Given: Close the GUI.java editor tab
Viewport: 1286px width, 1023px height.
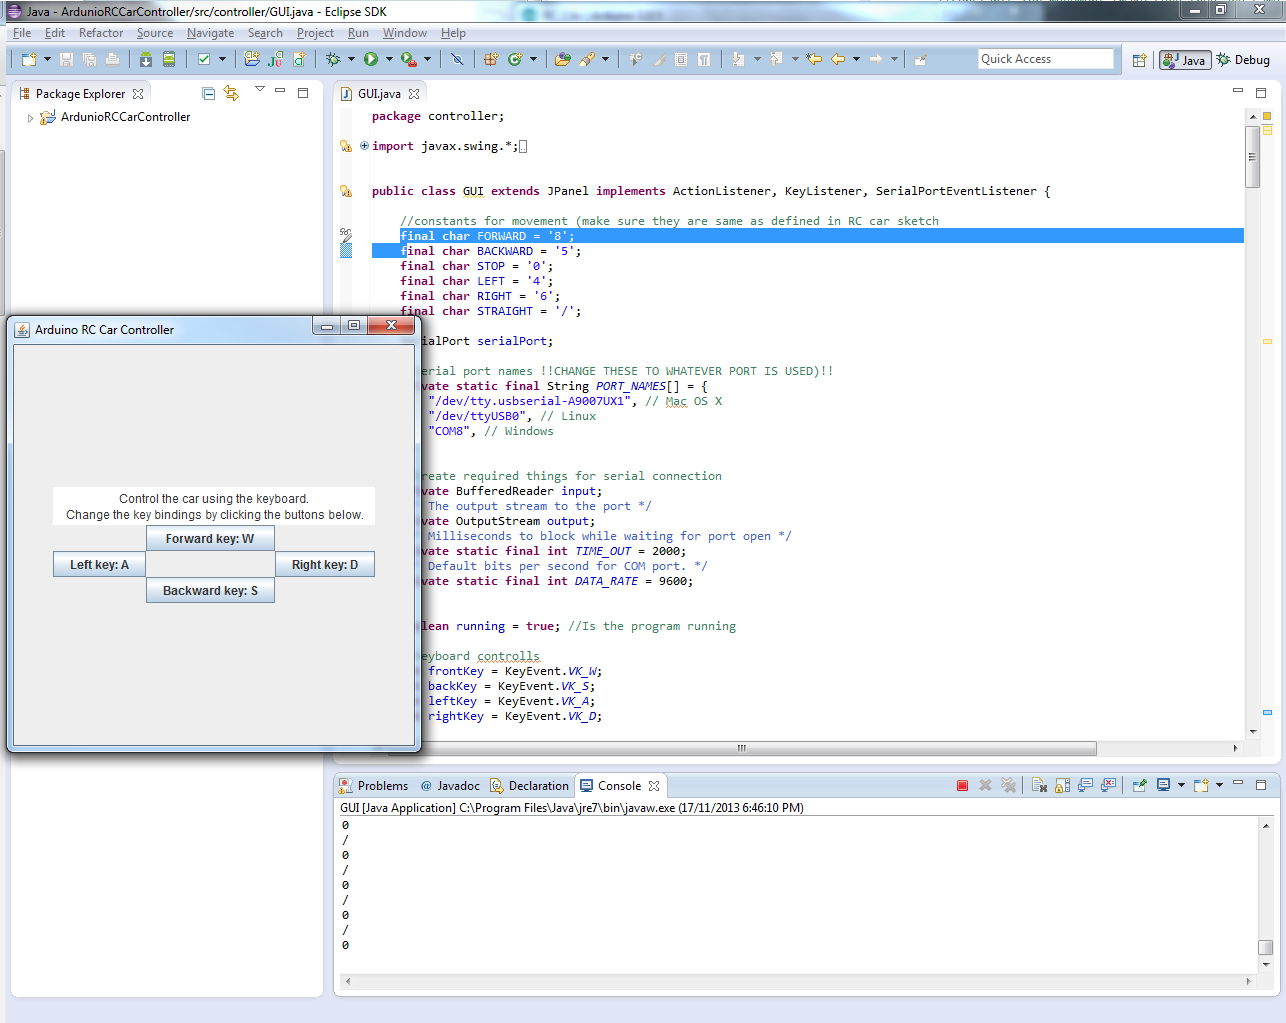Looking at the screenshot, I should coord(414,94).
